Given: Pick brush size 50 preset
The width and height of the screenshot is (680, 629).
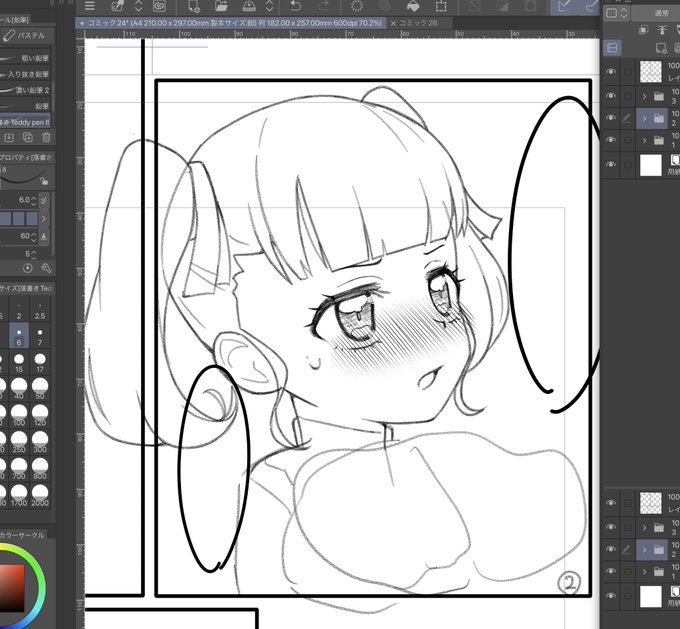Looking at the screenshot, I should coord(40,389).
